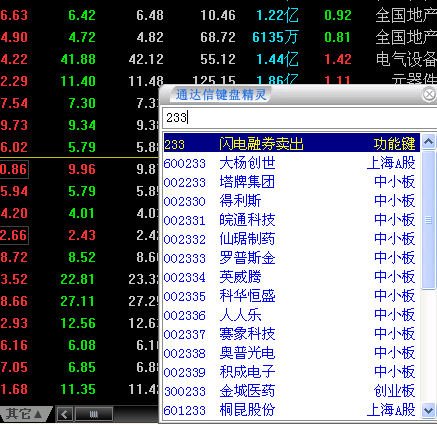Click the 6135万 volume cell
Viewport: 437px width, 425px height.
pyautogui.click(x=275, y=37)
